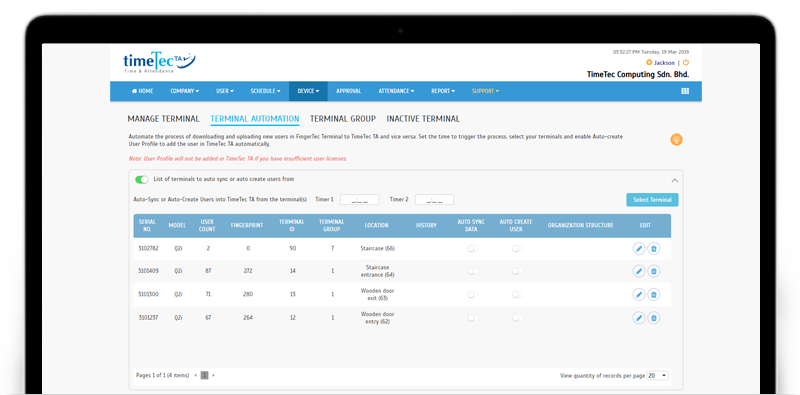Go to Home in navigation bar
Viewport: 800px width, 395px height.
pos(142,91)
